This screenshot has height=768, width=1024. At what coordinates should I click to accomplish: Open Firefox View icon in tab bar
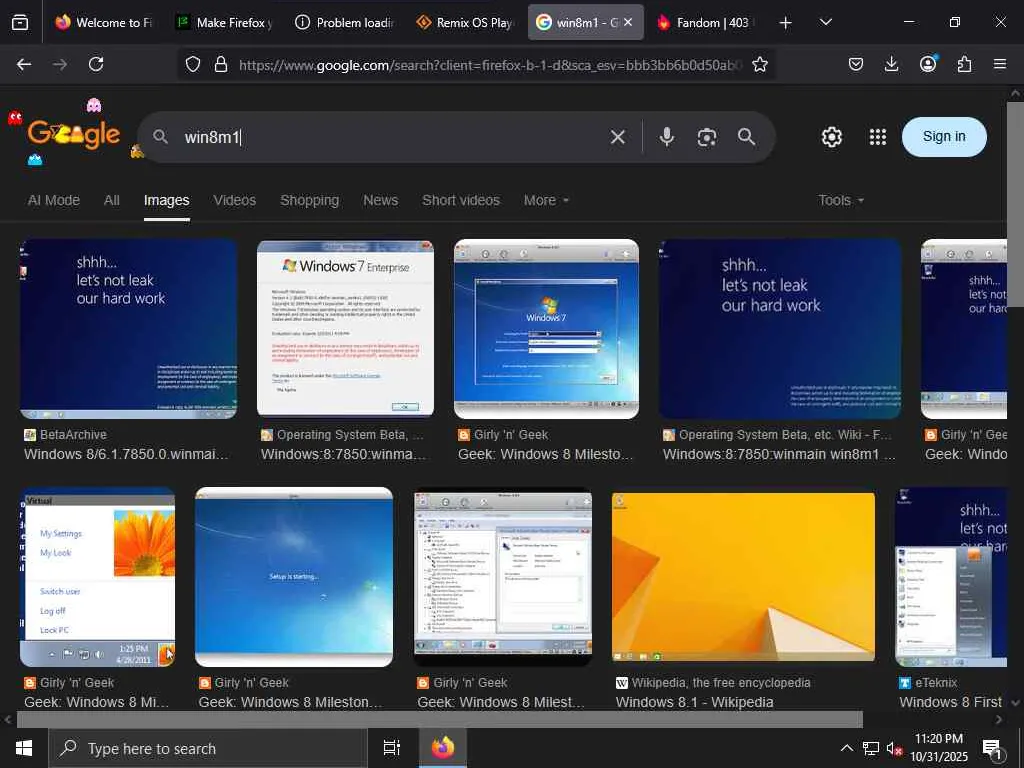point(20,22)
